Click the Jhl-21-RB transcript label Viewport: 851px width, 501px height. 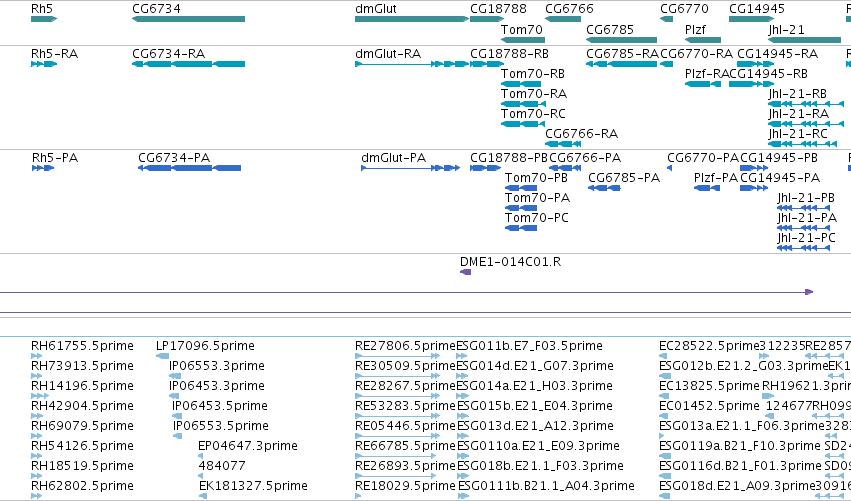[798, 94]
